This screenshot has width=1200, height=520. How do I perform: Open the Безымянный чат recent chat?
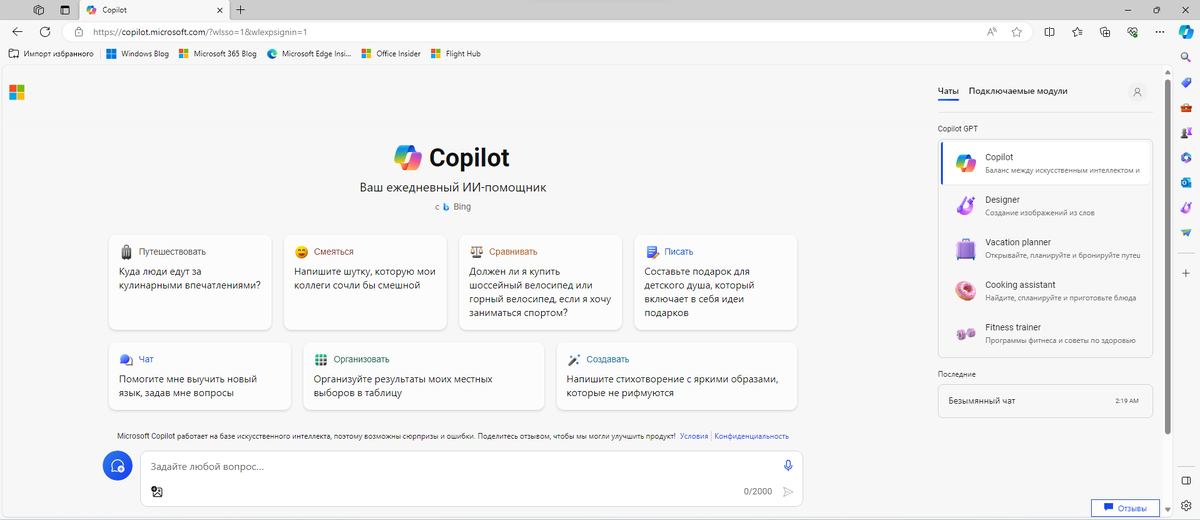[x=1045, y=401]
